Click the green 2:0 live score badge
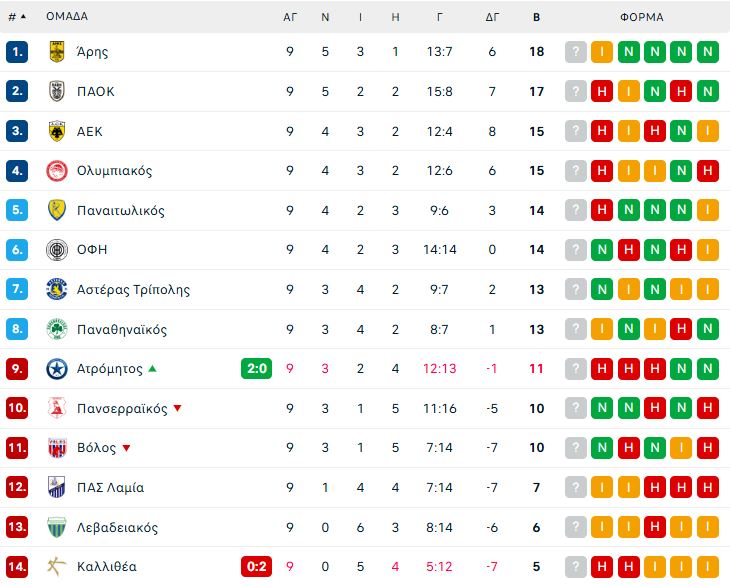The height and width of the screenshot is (586, 730). point(257,369)
